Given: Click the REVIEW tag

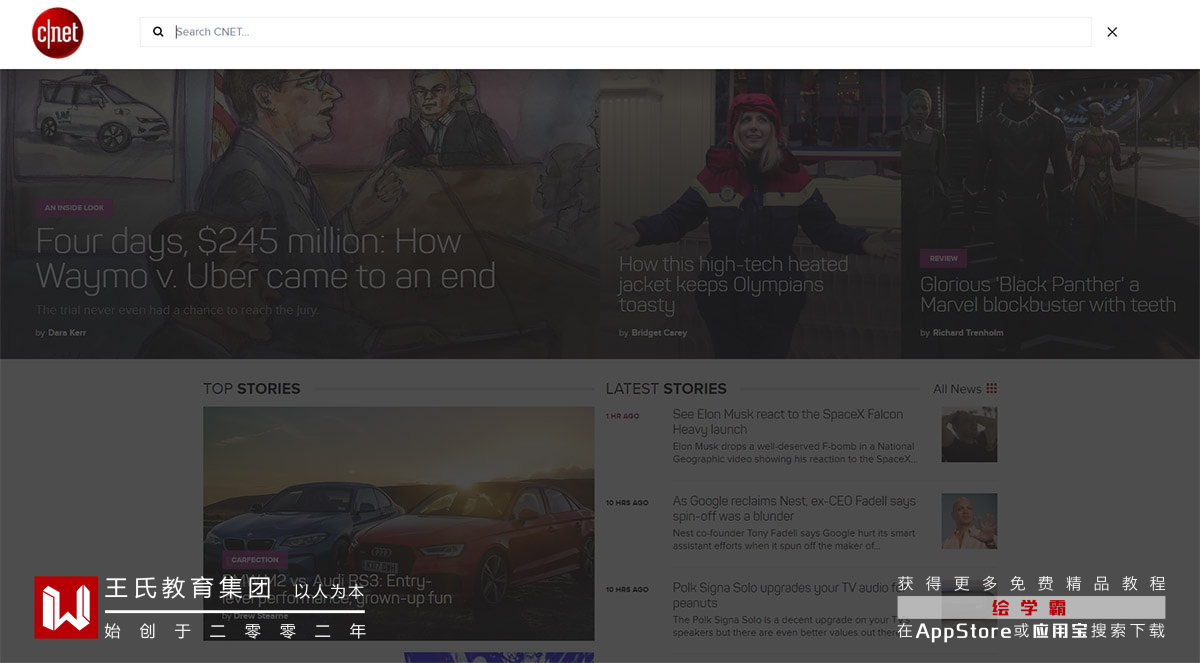Looking at the screenshot, I should pos(943,258).
